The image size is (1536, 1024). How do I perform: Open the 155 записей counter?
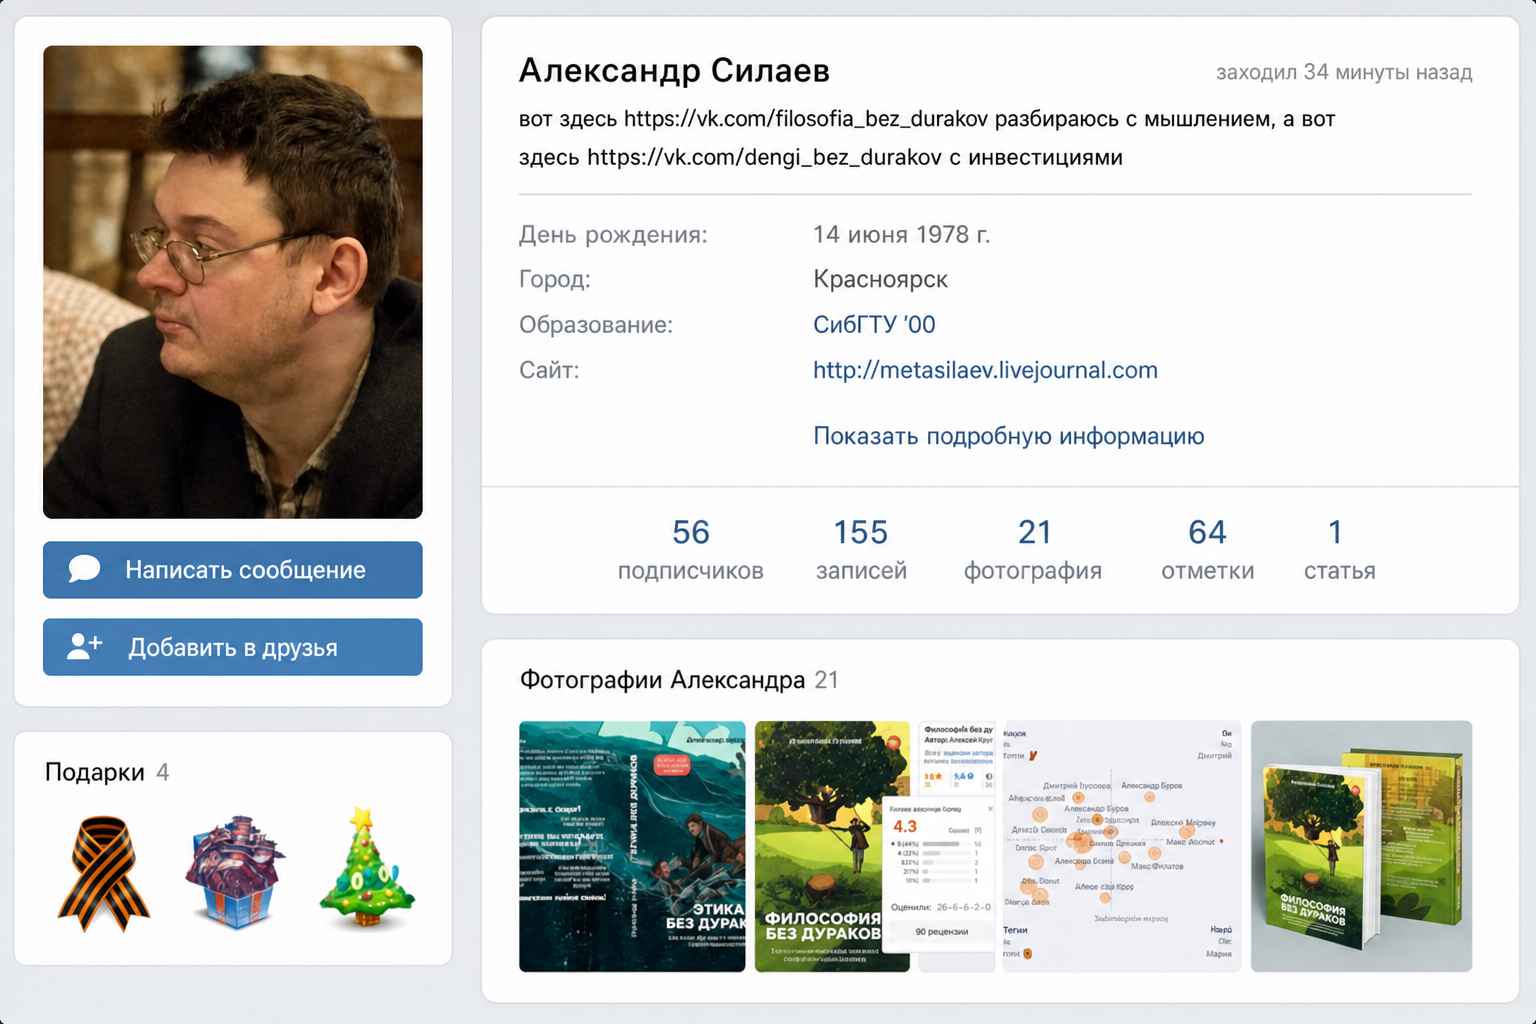point(861,549)
